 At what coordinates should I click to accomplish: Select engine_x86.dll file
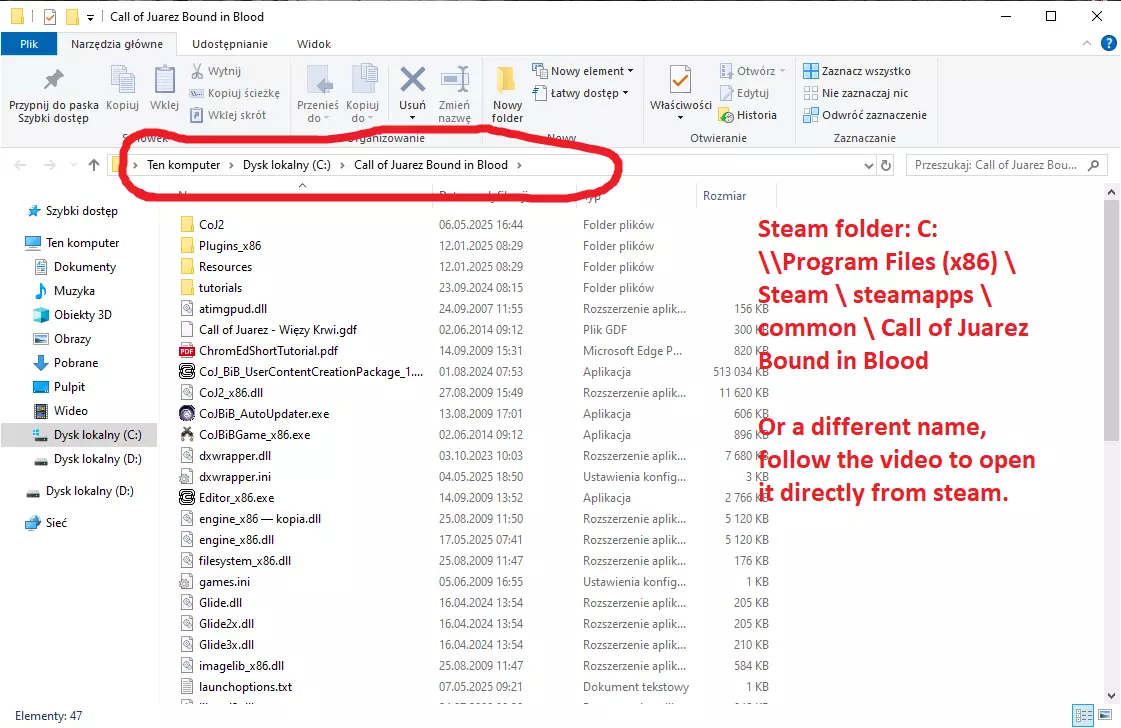(x=227, y=540)
